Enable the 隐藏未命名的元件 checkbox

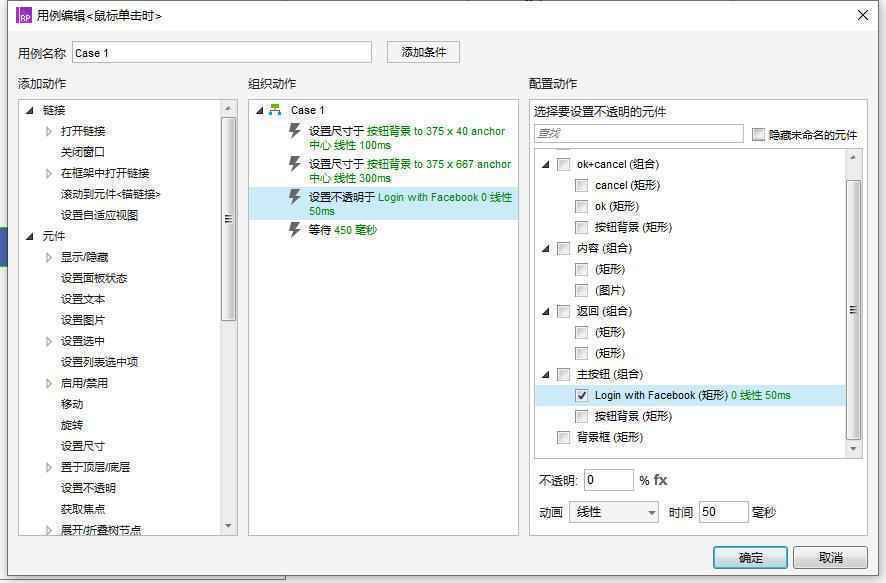756,133
